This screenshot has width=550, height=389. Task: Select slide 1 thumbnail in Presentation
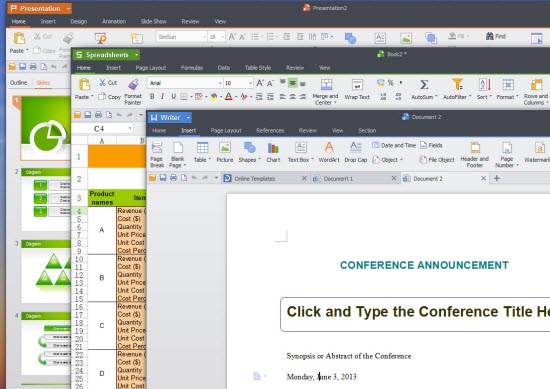(x=46, y=128)
